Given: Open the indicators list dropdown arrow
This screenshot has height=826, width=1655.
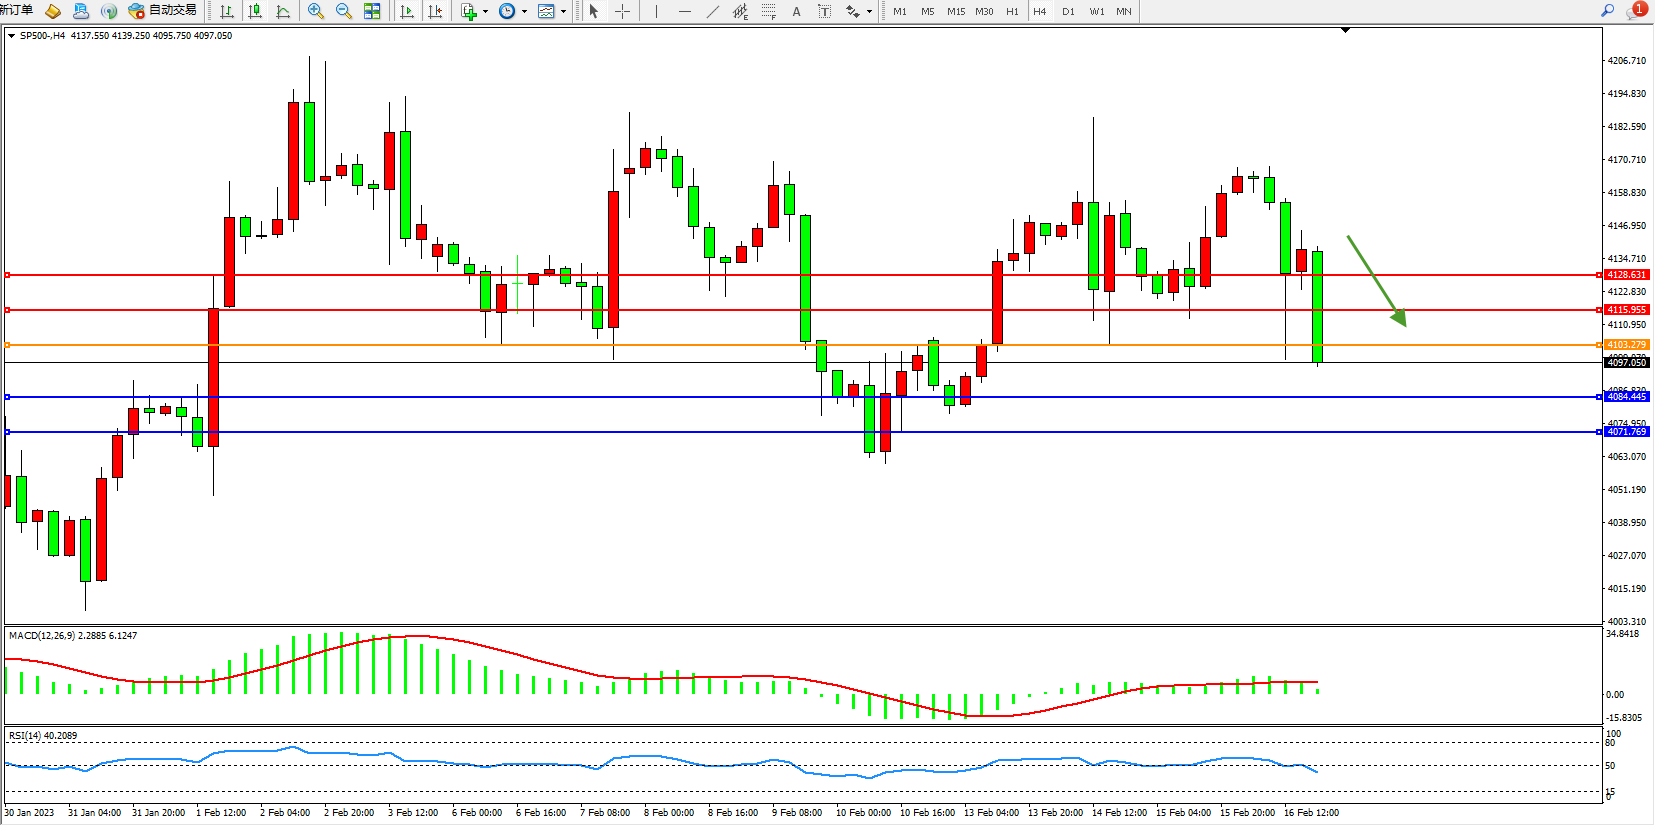Looking at the screenshot, I should point(485,12).
